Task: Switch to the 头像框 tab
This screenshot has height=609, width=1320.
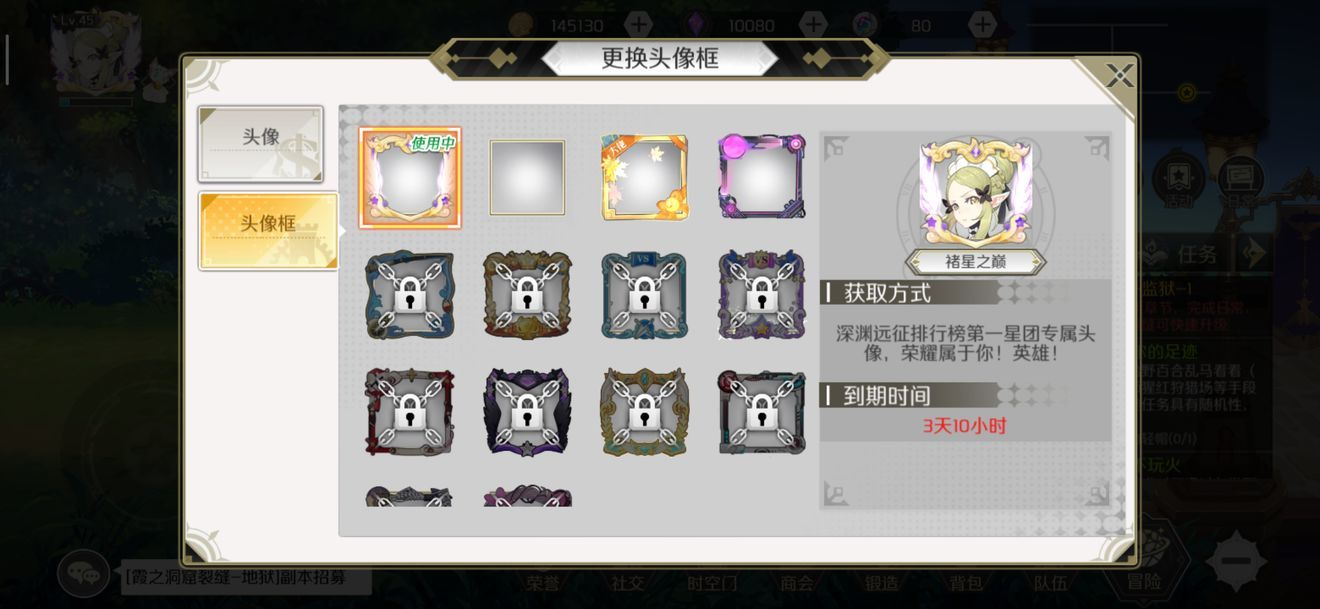Action: click(268, 231)
